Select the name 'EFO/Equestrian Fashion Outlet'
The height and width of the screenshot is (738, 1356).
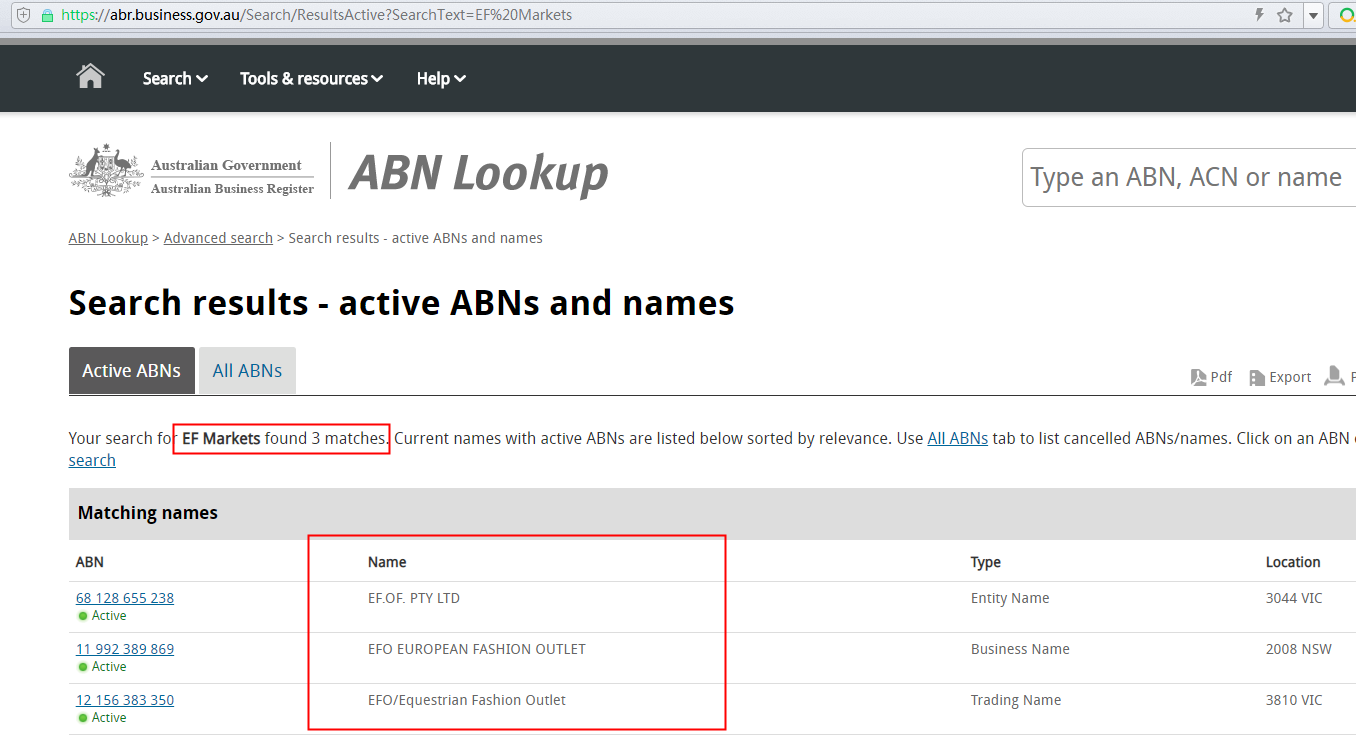(467, 700)
